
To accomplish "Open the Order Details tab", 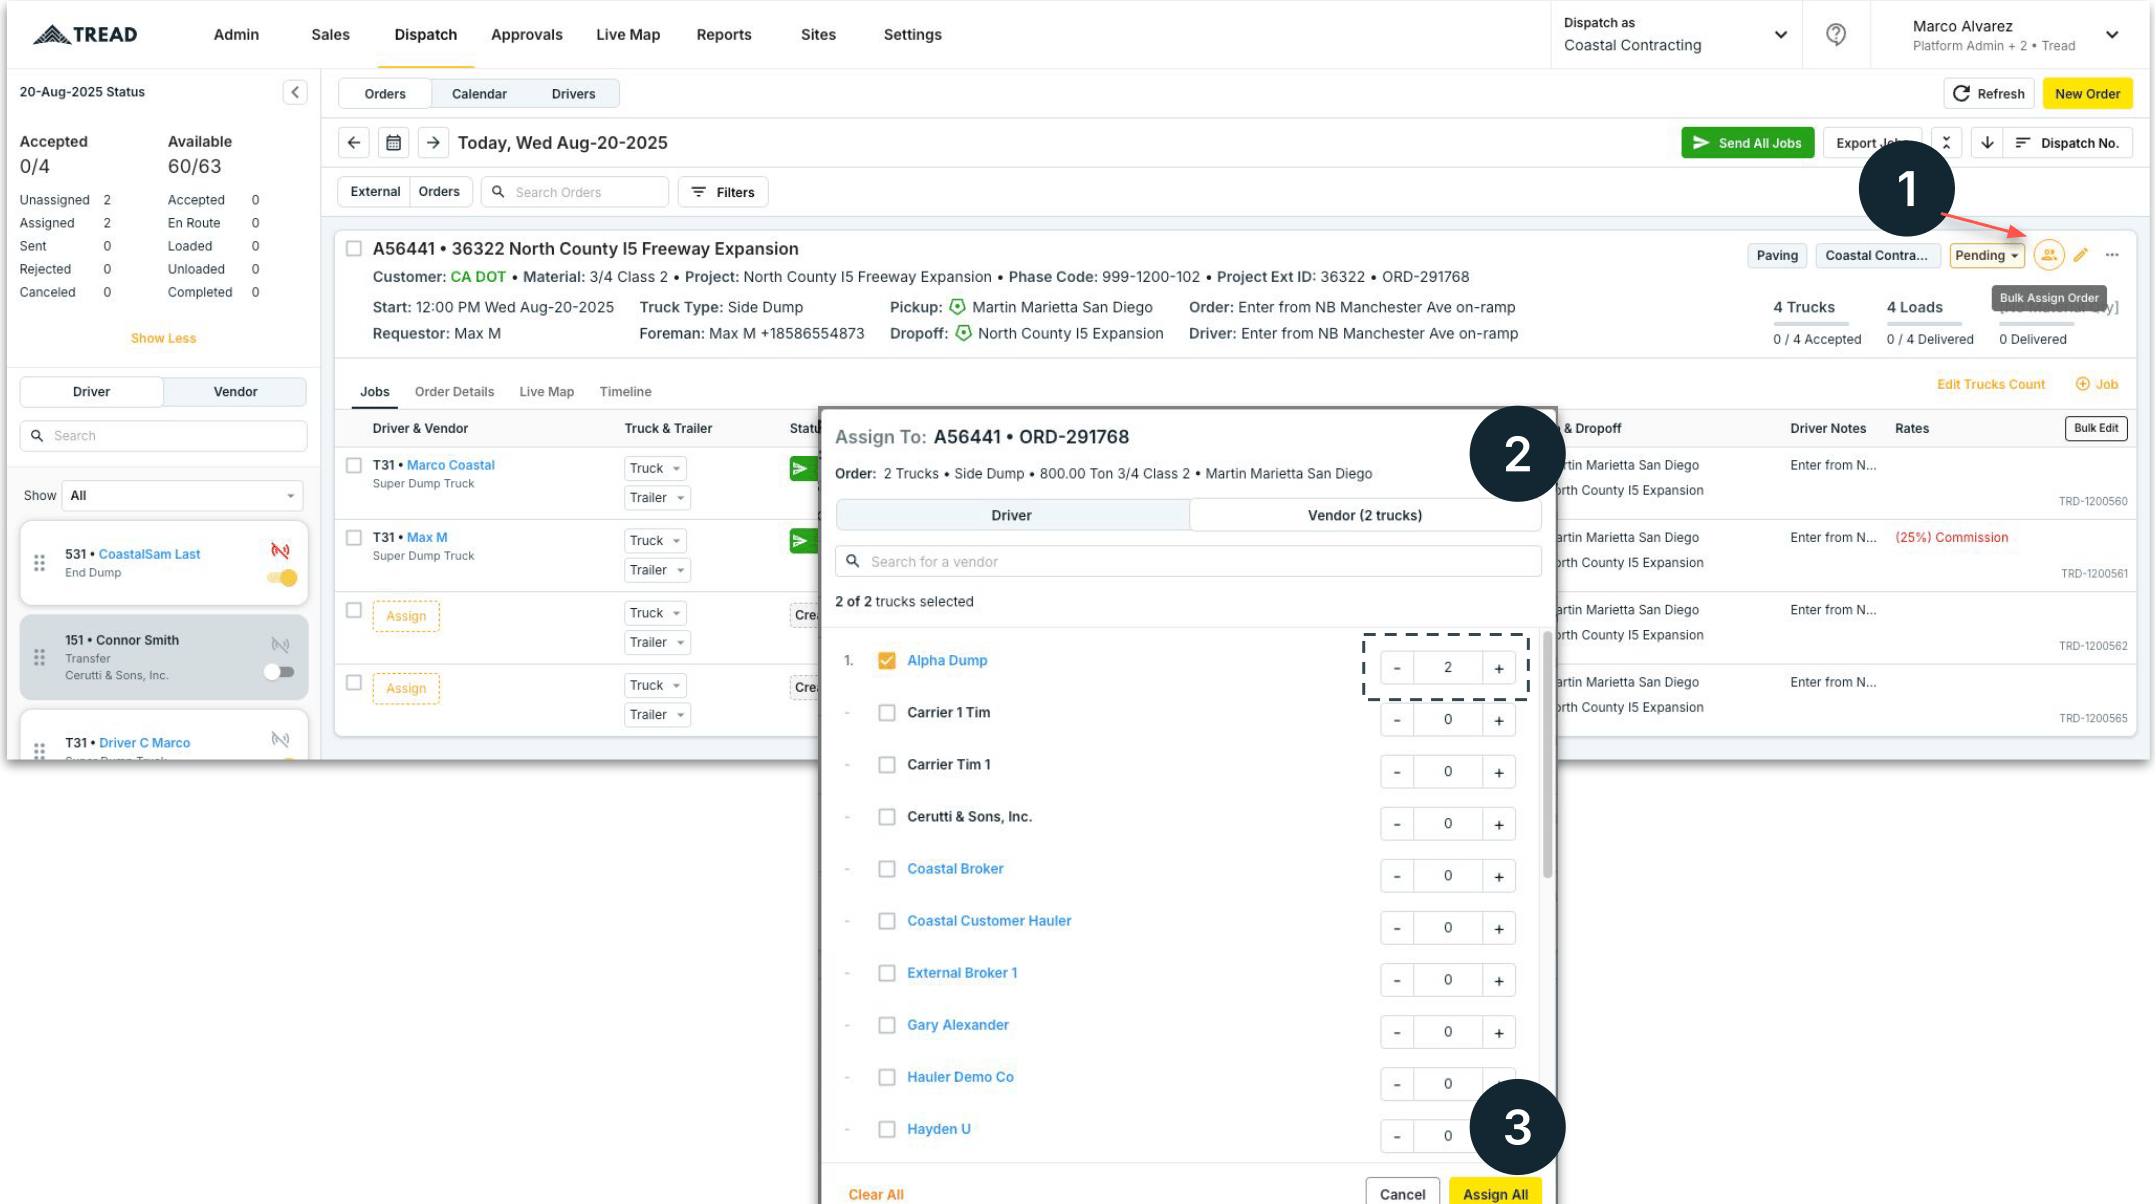I will [454, 392].
